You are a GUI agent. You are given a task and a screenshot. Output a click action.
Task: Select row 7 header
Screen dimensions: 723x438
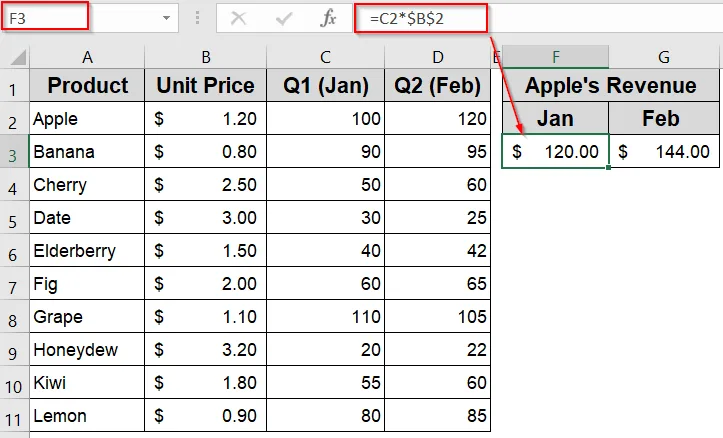pyautogui.click(x=15, y=284)
